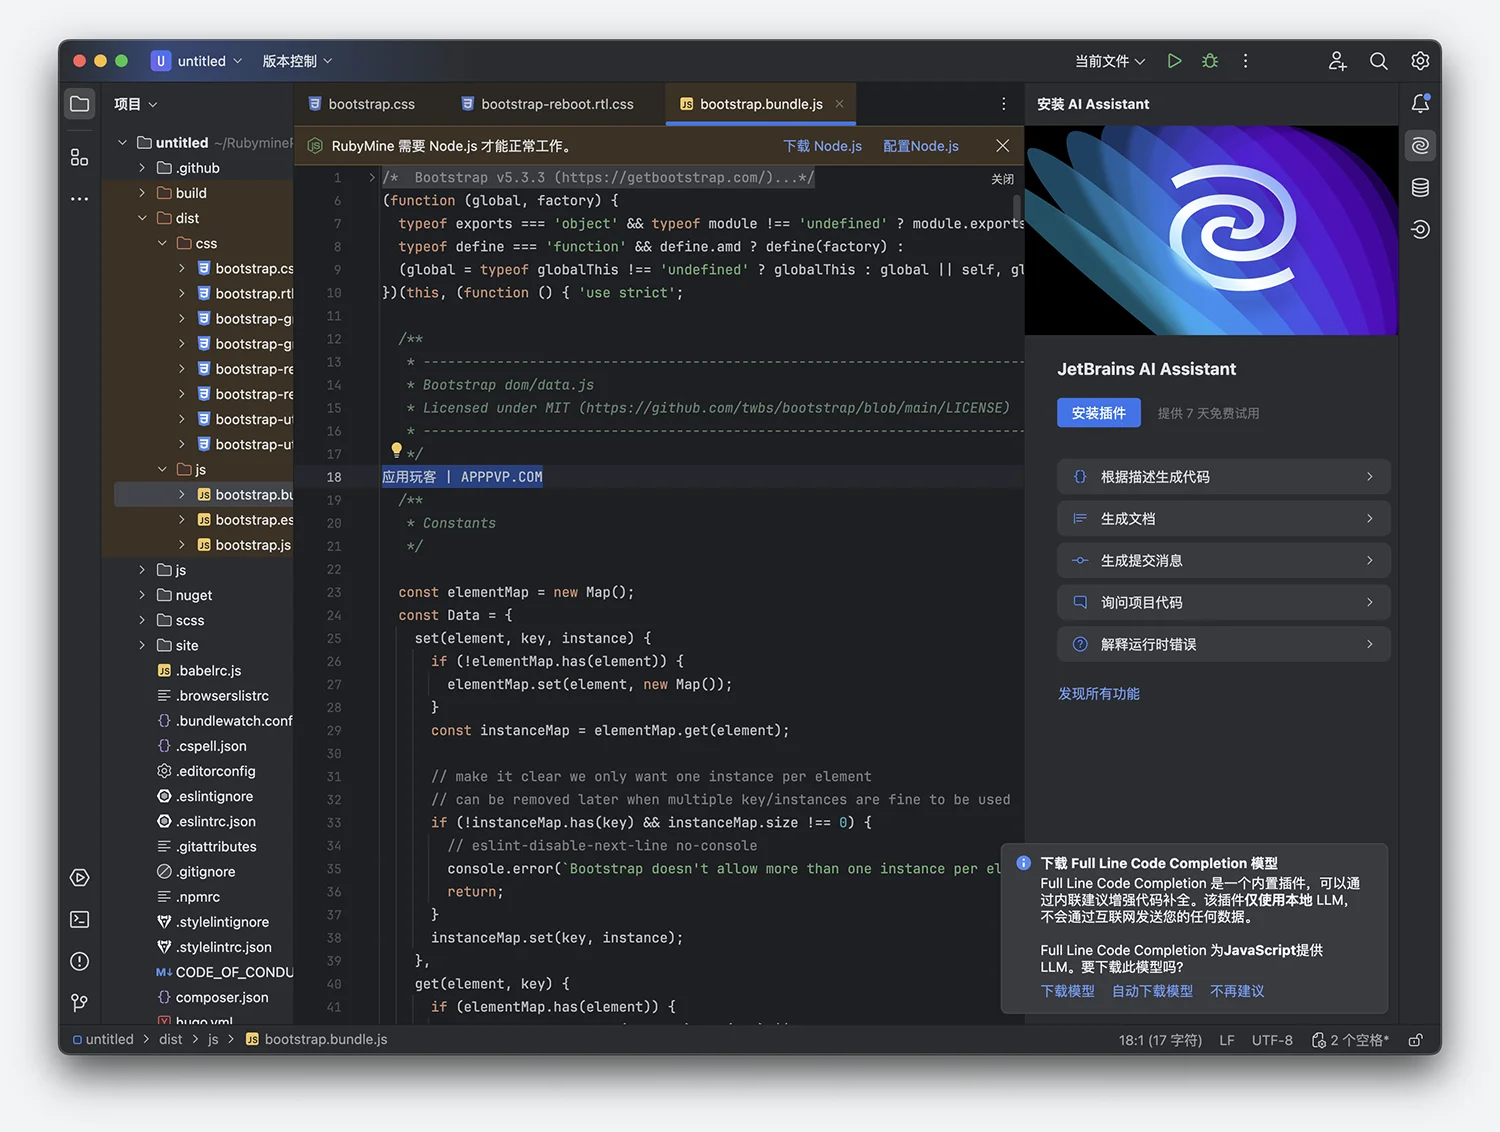The width and height of the screenshot is (1500, 1132).
Task: Click the intention lightbulb in the editor
Action: point(396,450)
